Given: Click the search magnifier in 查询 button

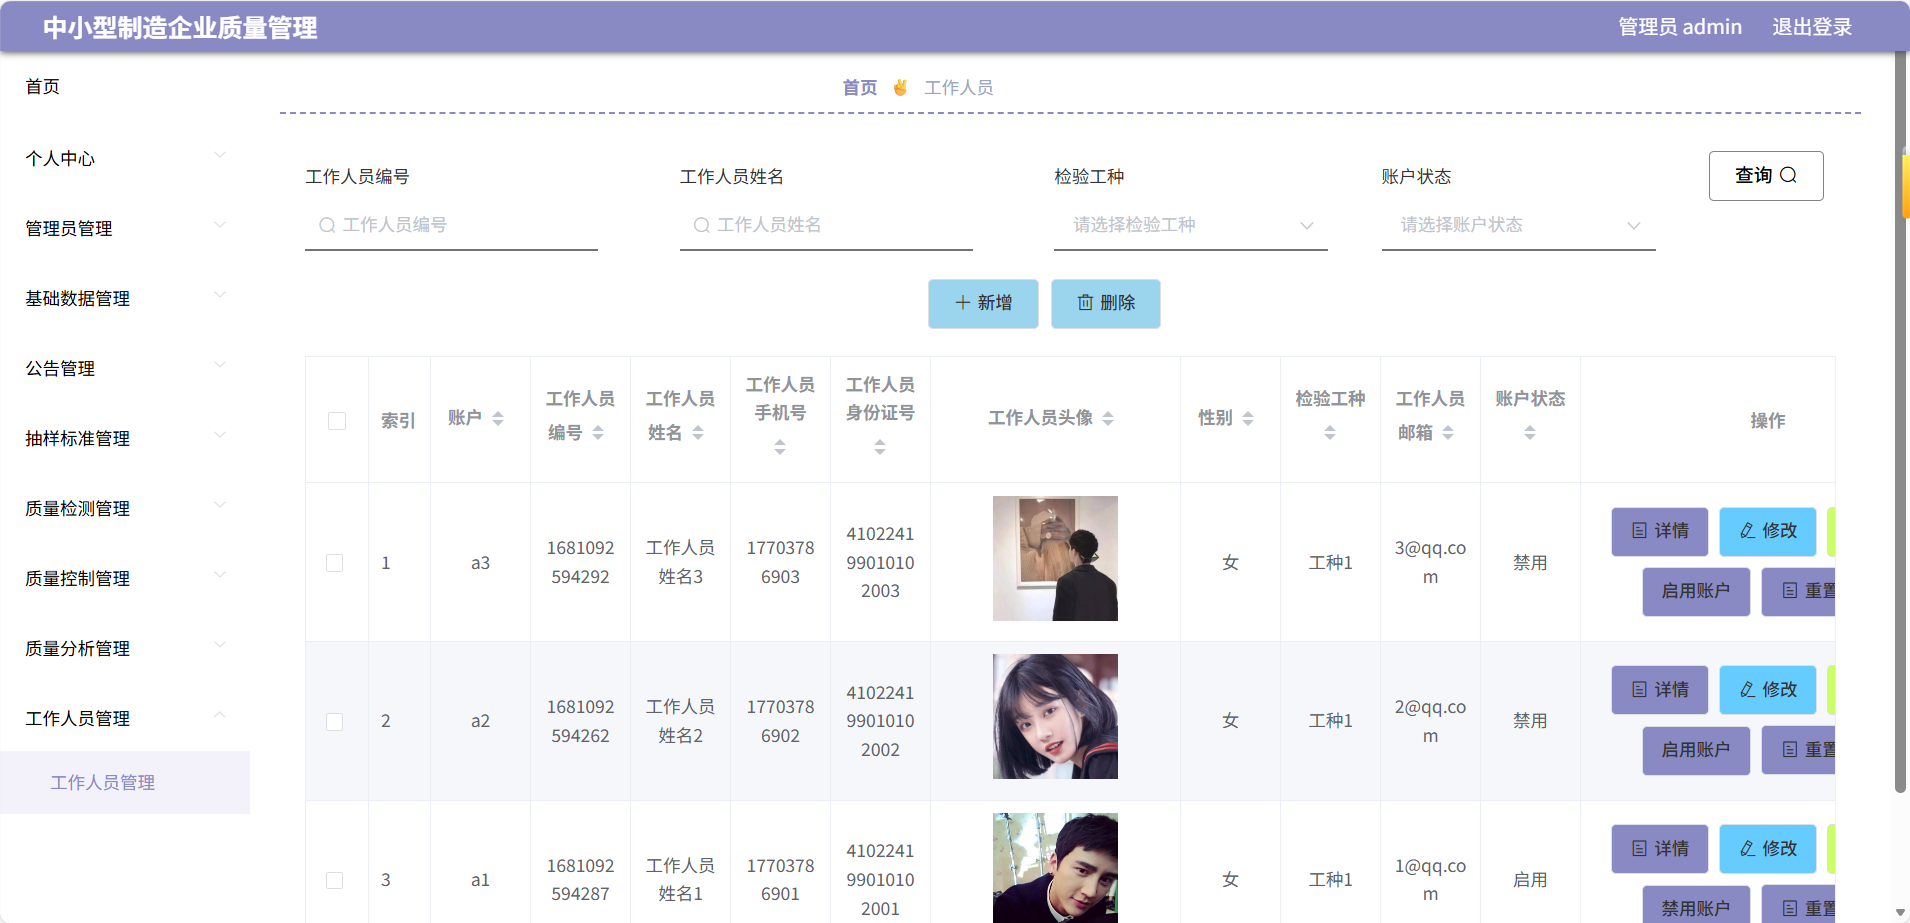Looking at the screenshot, I should point(1789,175).
